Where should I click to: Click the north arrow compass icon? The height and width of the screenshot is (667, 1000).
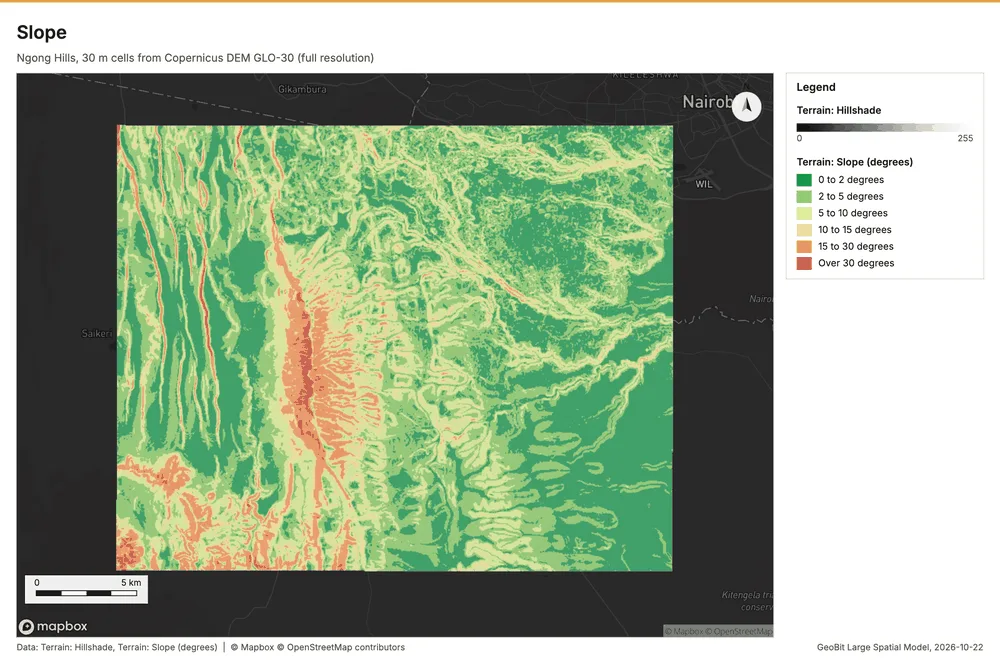[x=746, y=106]
